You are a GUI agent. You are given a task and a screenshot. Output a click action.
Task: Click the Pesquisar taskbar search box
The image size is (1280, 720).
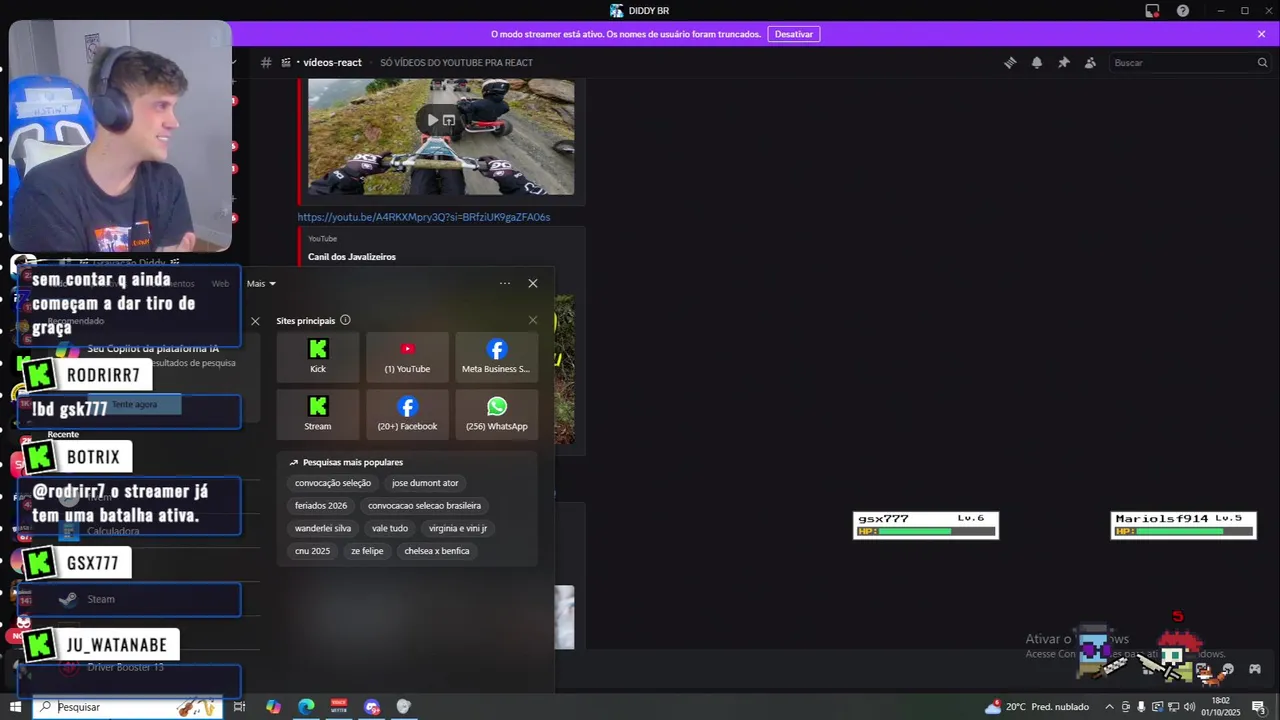(x=128, y=707)
